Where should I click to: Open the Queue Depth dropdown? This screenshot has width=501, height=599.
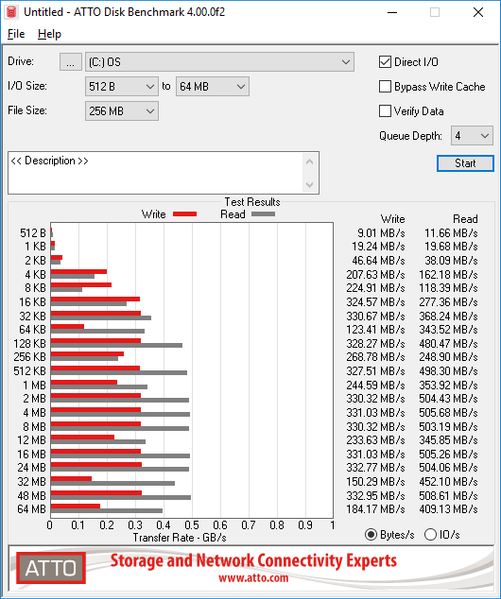(472, 136)
